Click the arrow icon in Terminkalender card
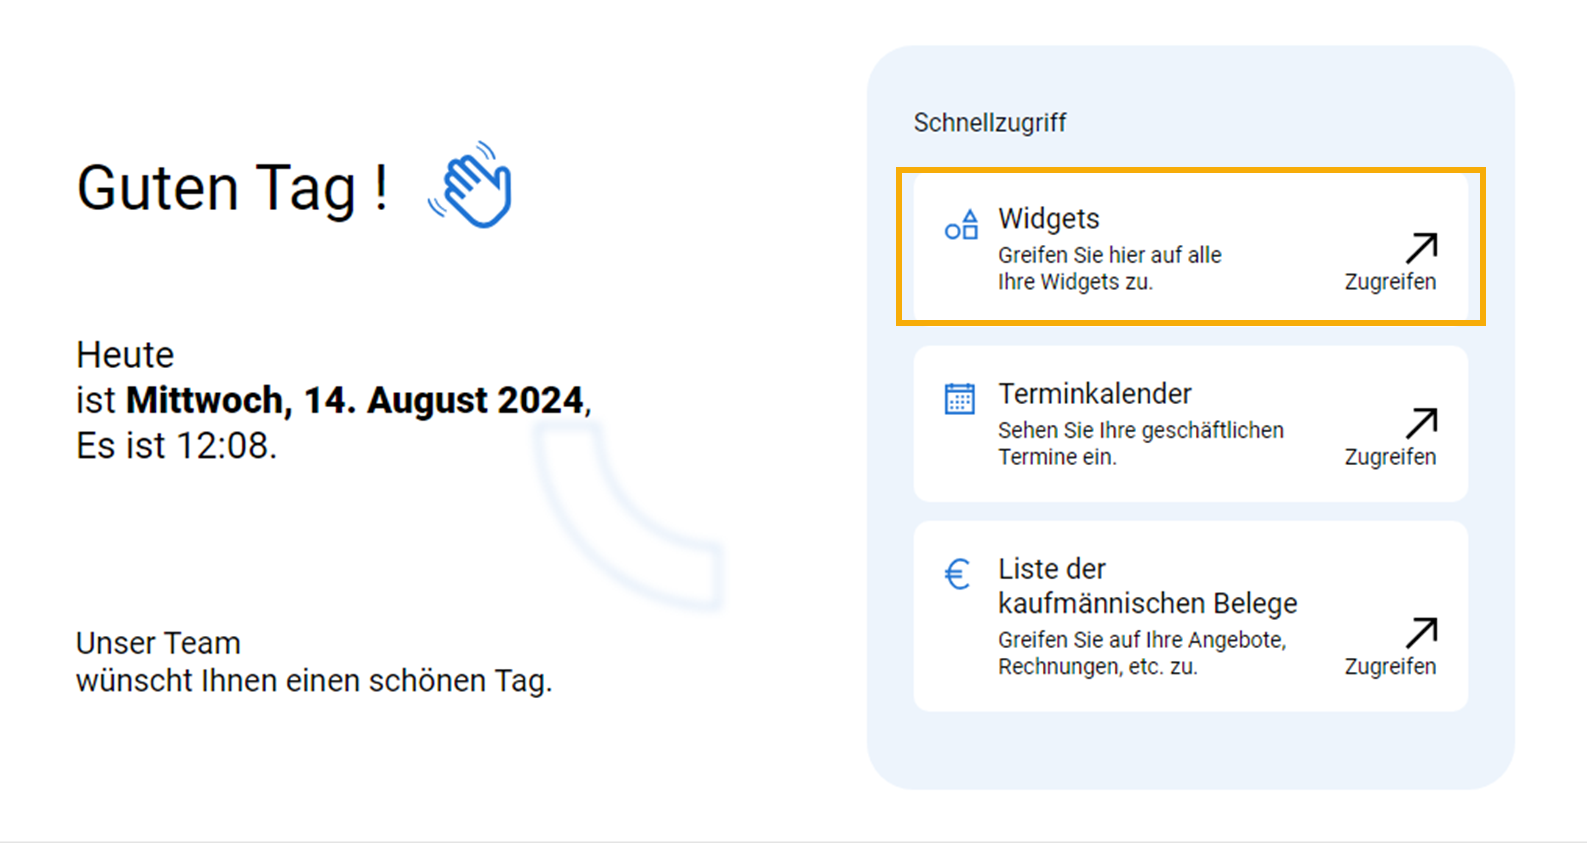The height and width of the screenshot is (843, 1587). point(1421,422)
